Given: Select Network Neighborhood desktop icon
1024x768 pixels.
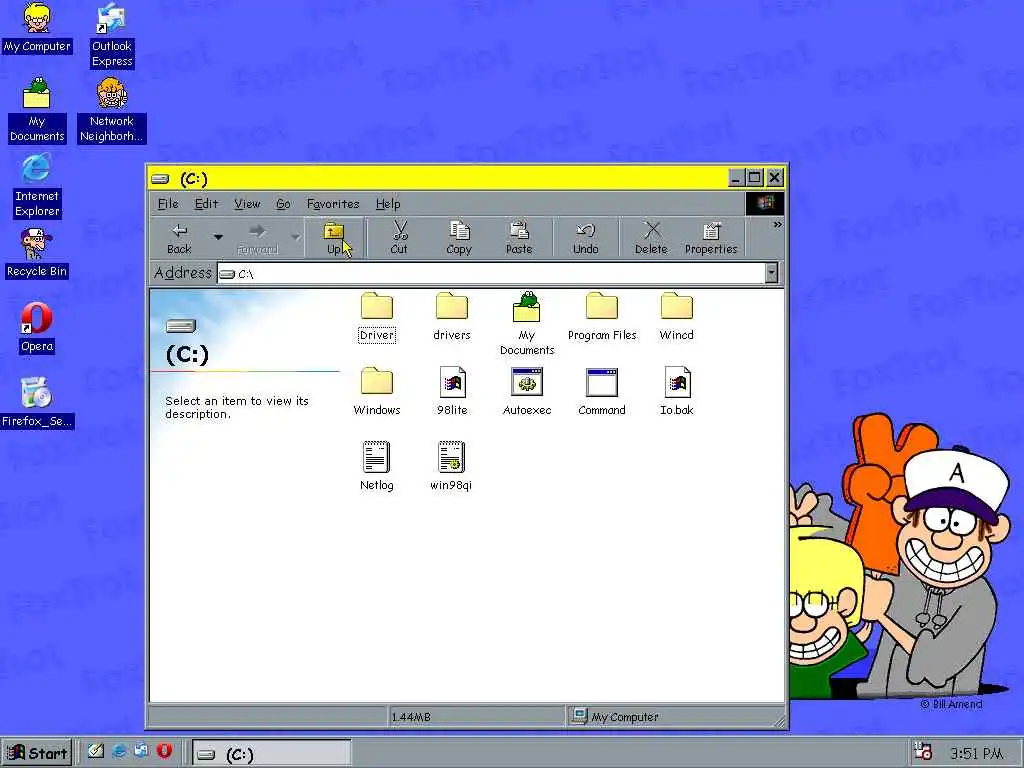Looking at the screenshot, I should coord(112,110).
